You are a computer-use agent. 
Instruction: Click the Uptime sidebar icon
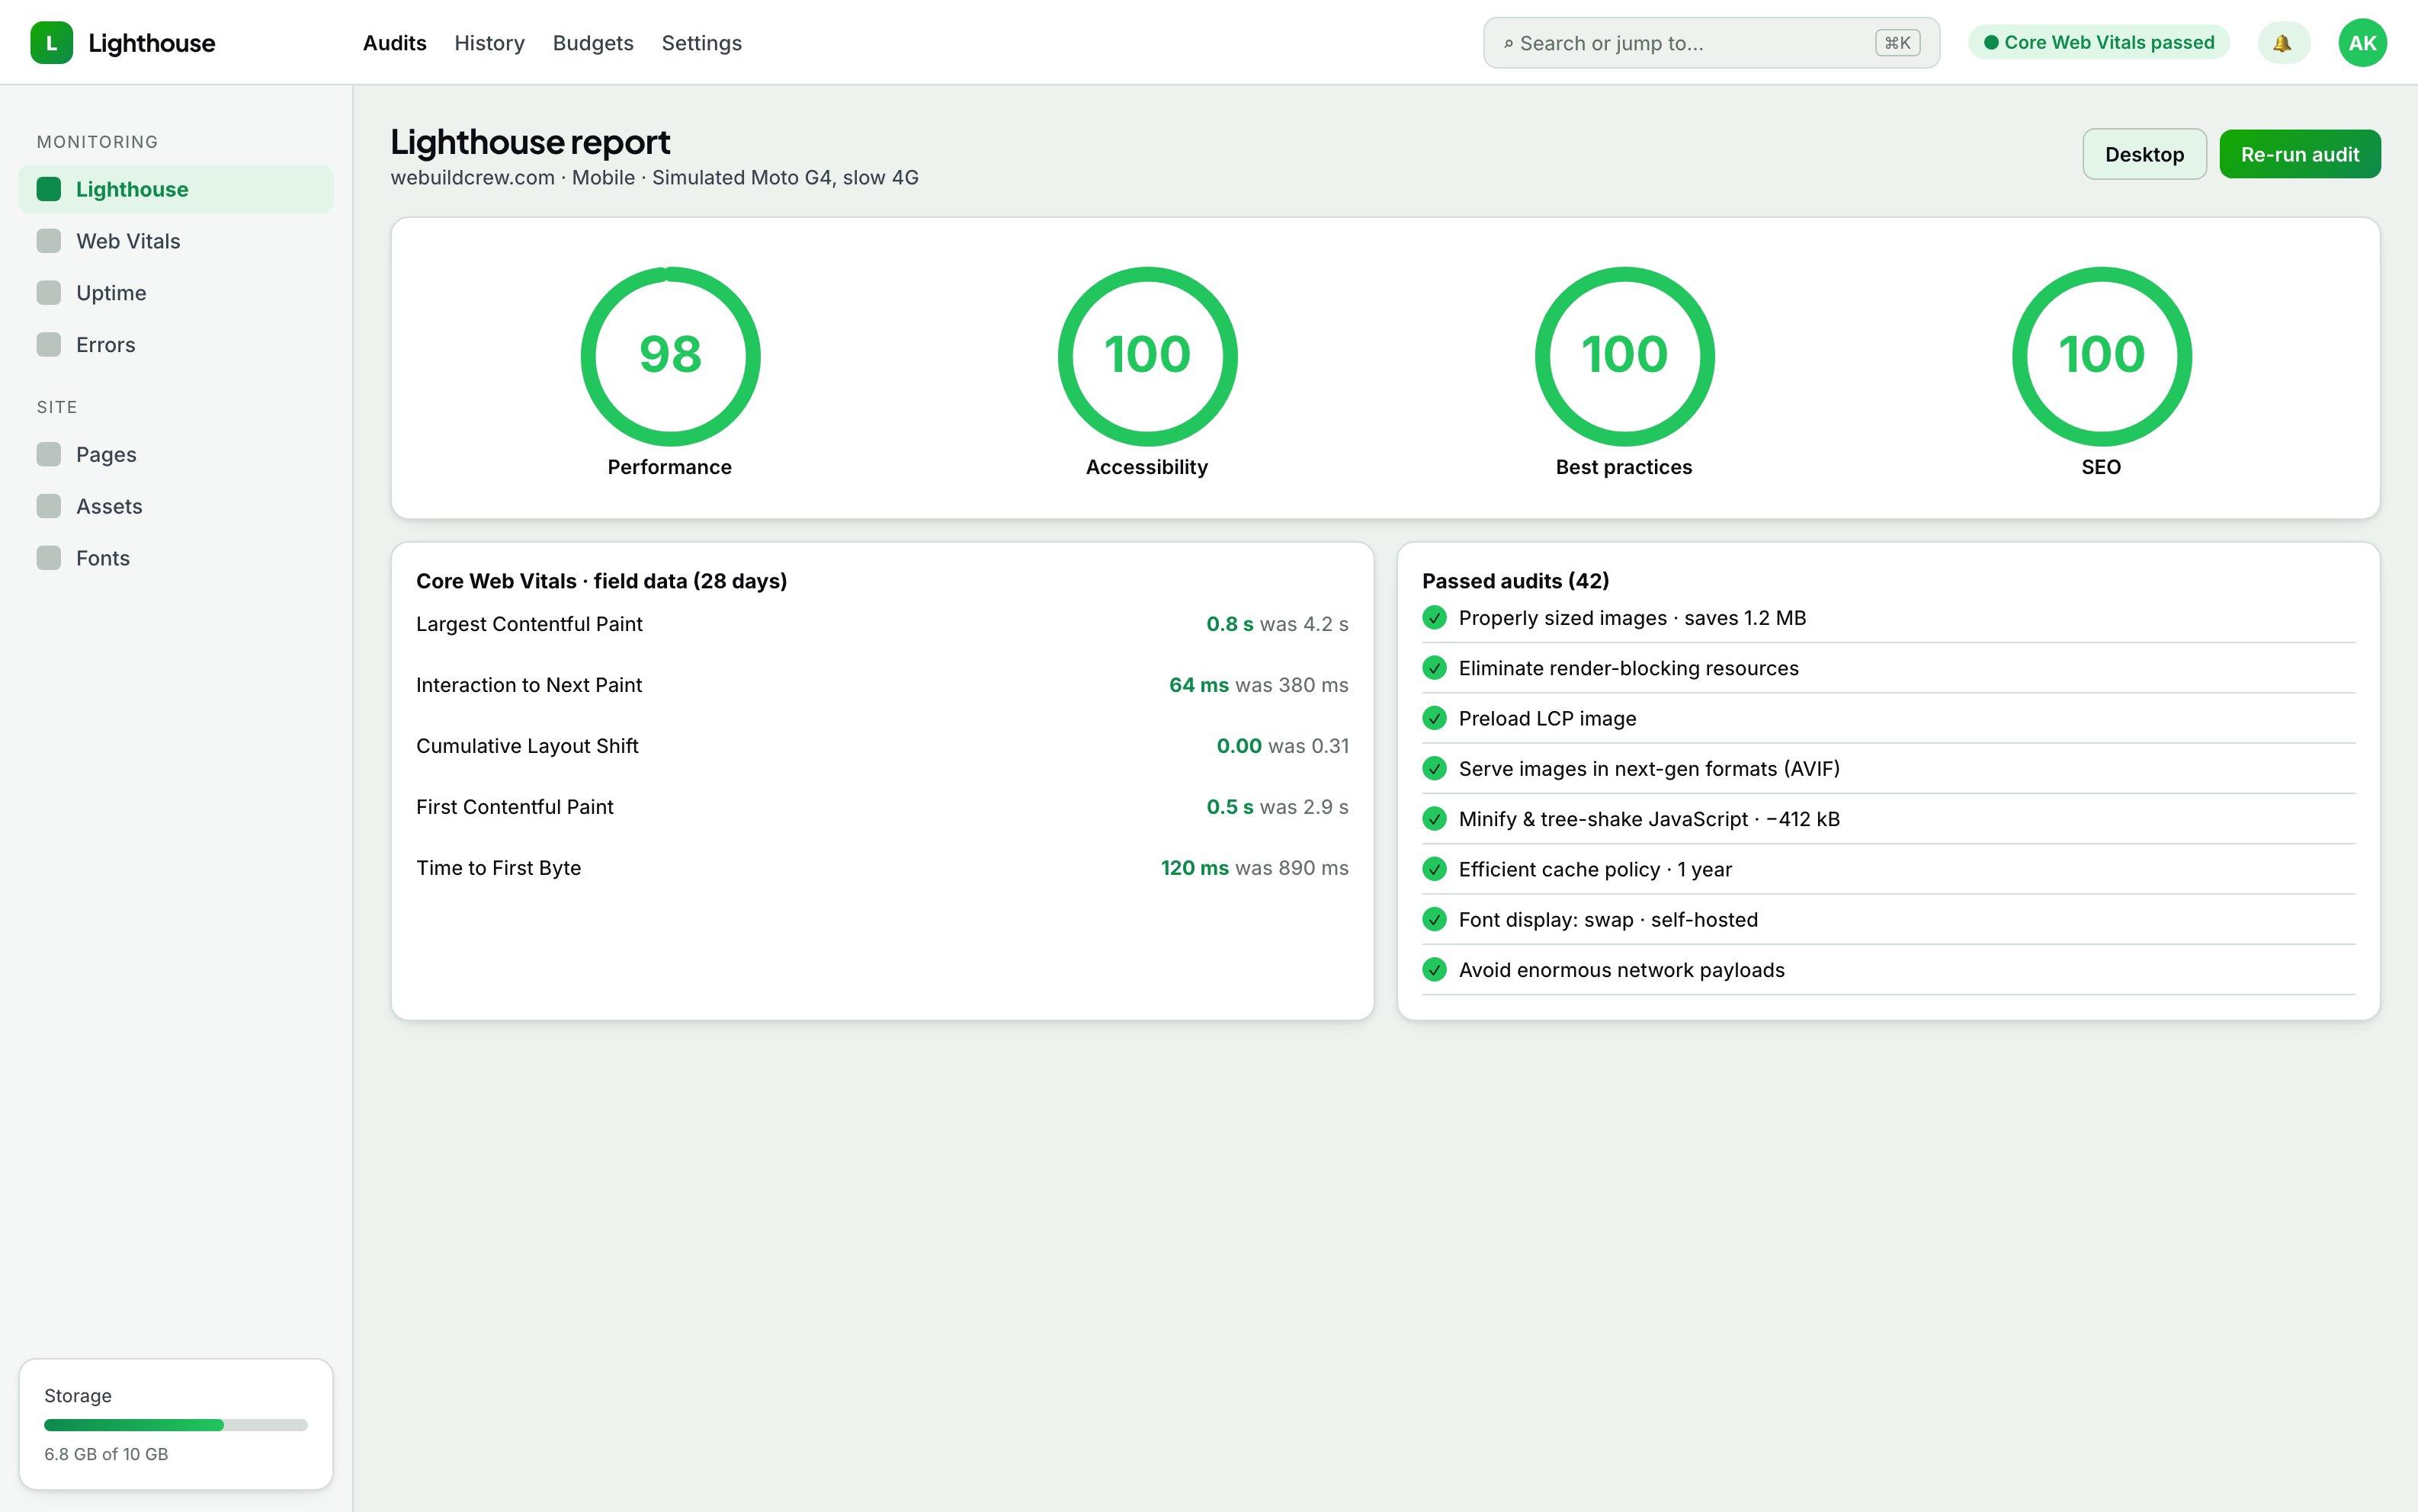point(49,293)
